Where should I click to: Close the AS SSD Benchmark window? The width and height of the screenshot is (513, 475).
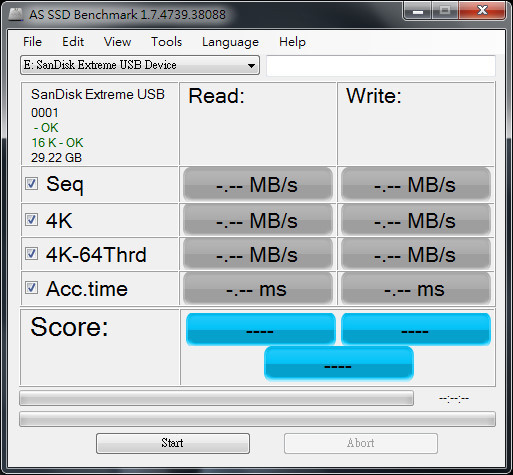(482, 10)
